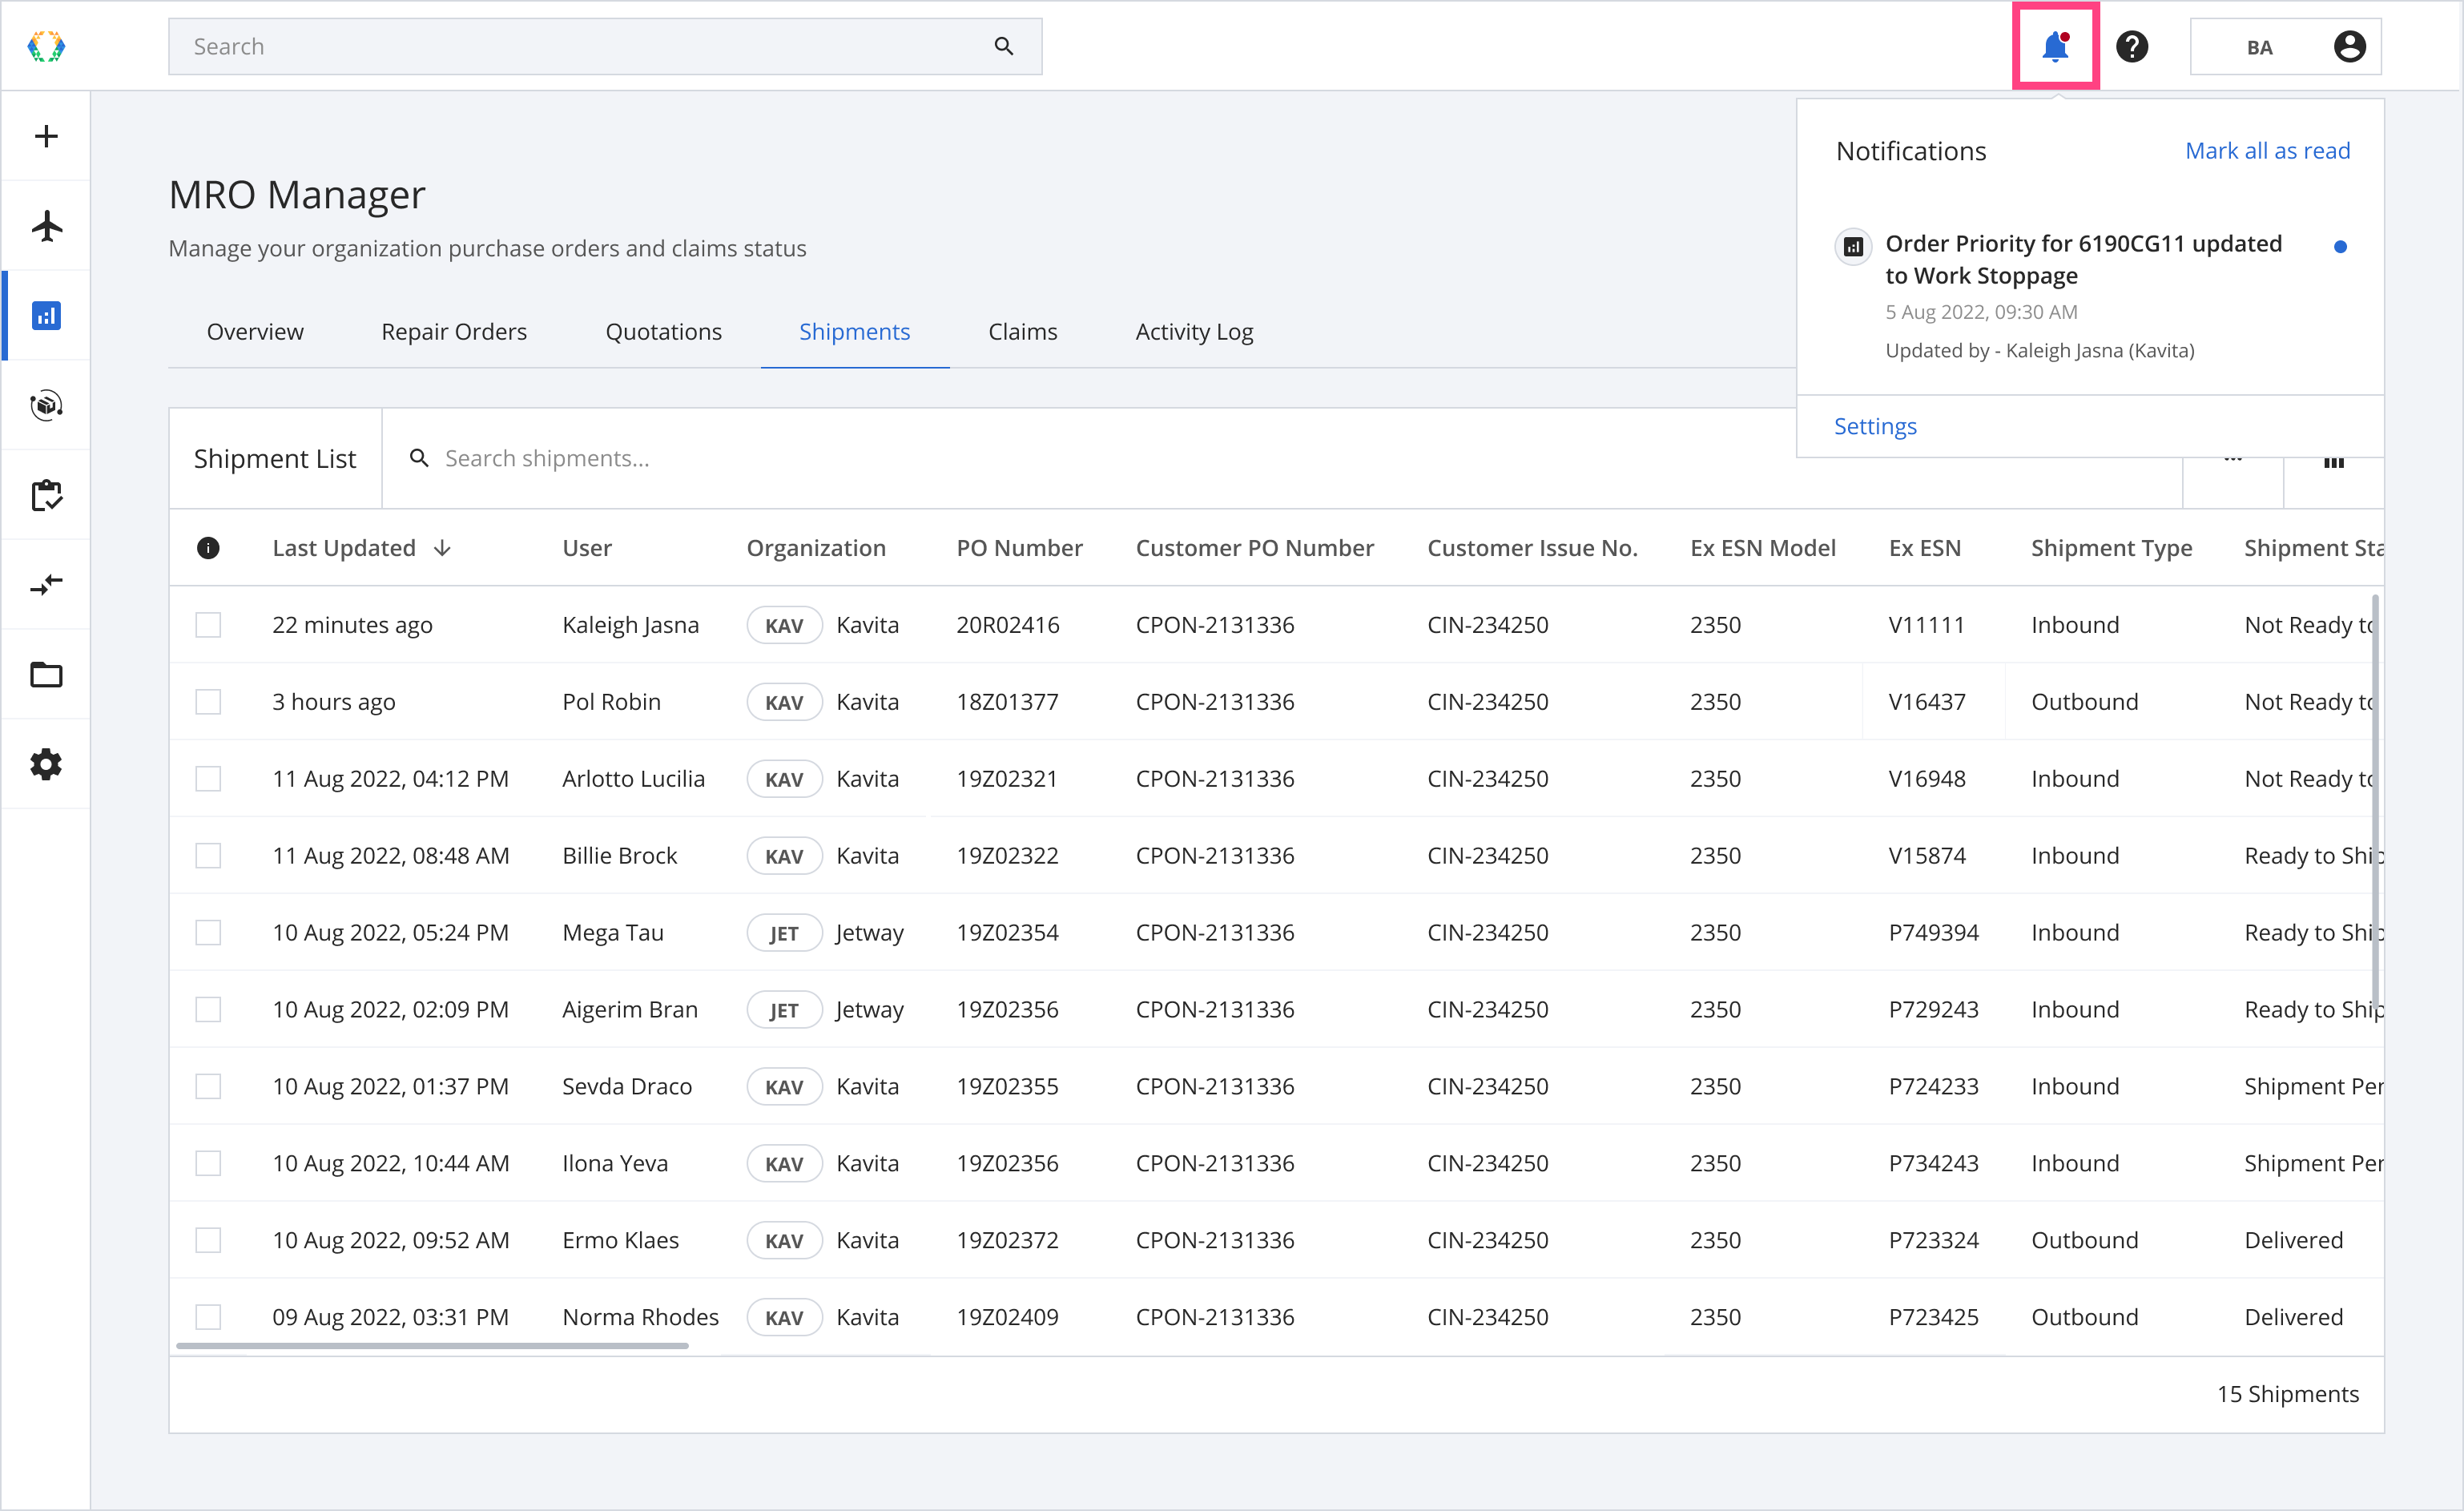Click the compare arrows icon in sidebar

[x=46, y=585]
